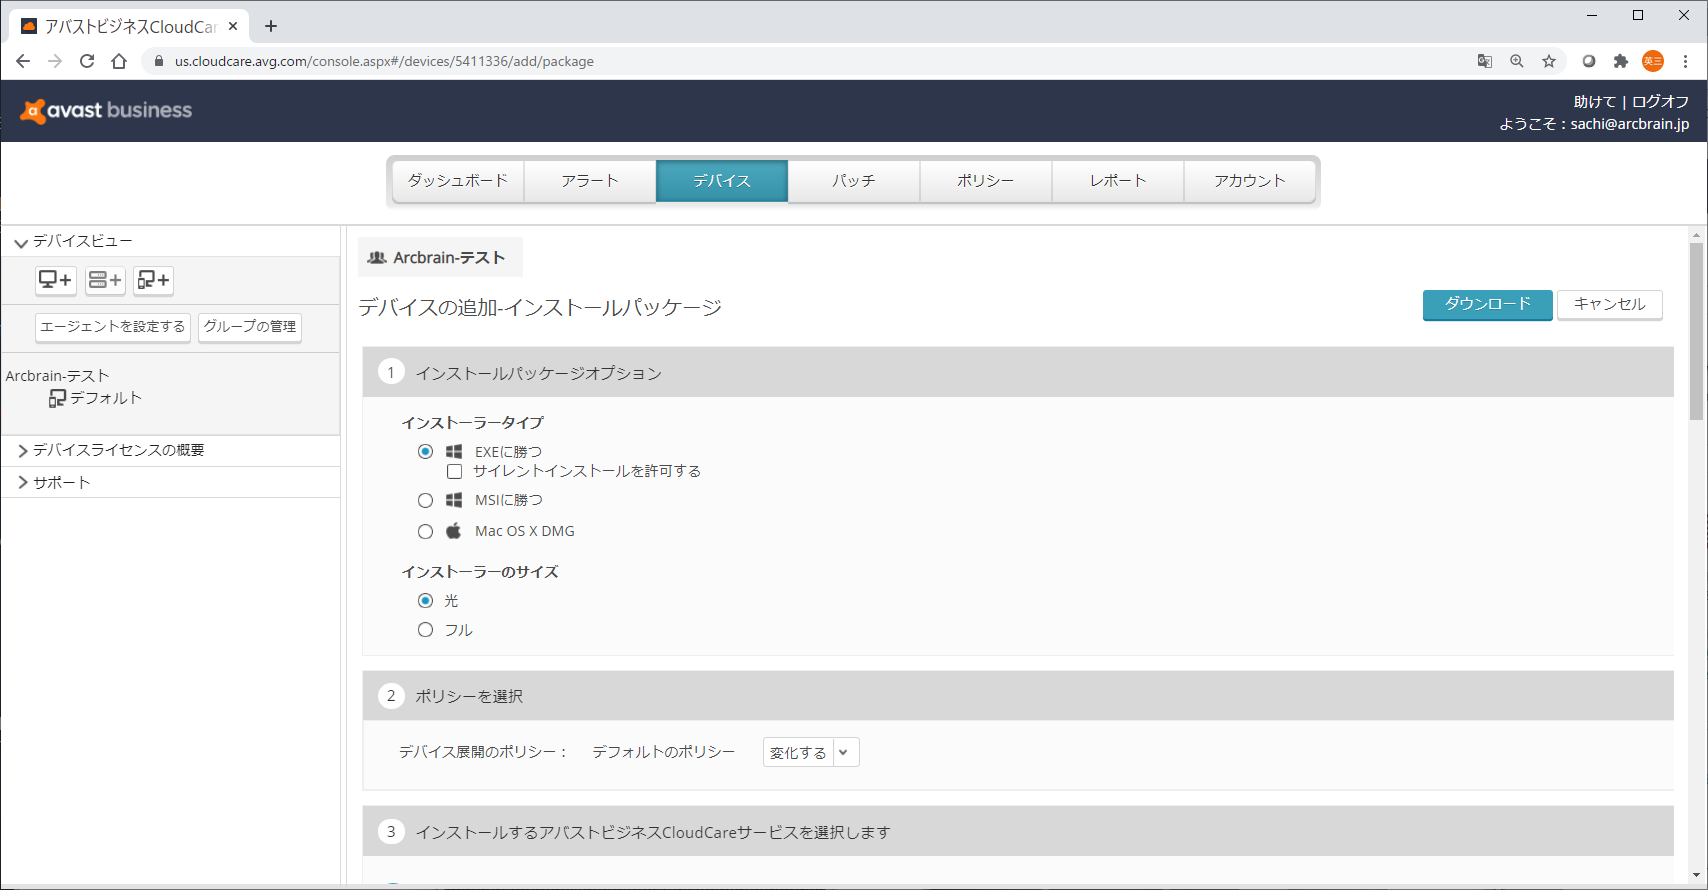1708x890 pixels.
Task: Select Arcbrain-テスト in the device tree
Action: 58,376
